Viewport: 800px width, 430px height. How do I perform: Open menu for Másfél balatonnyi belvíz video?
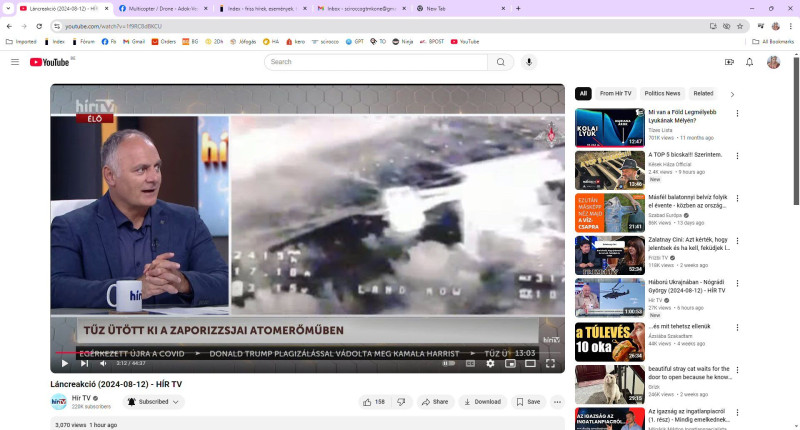(x=737, y=198)
